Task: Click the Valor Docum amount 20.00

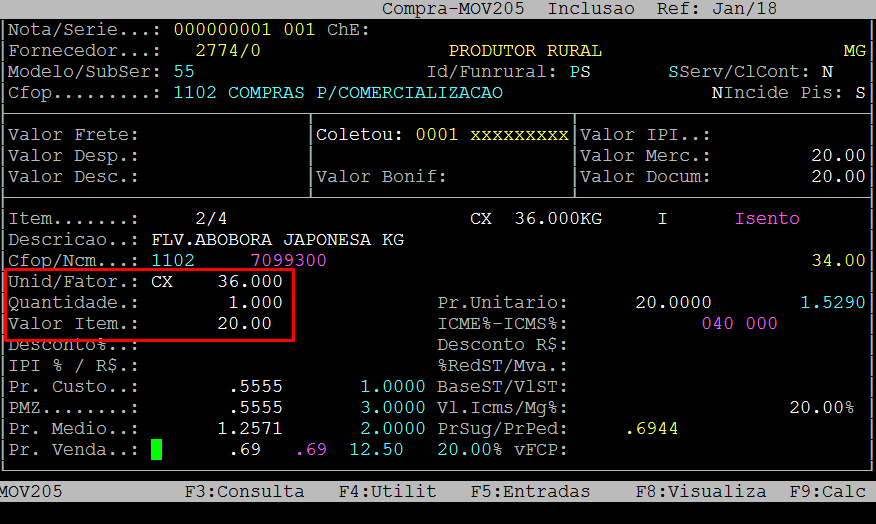Action: [x=838, y=177]
